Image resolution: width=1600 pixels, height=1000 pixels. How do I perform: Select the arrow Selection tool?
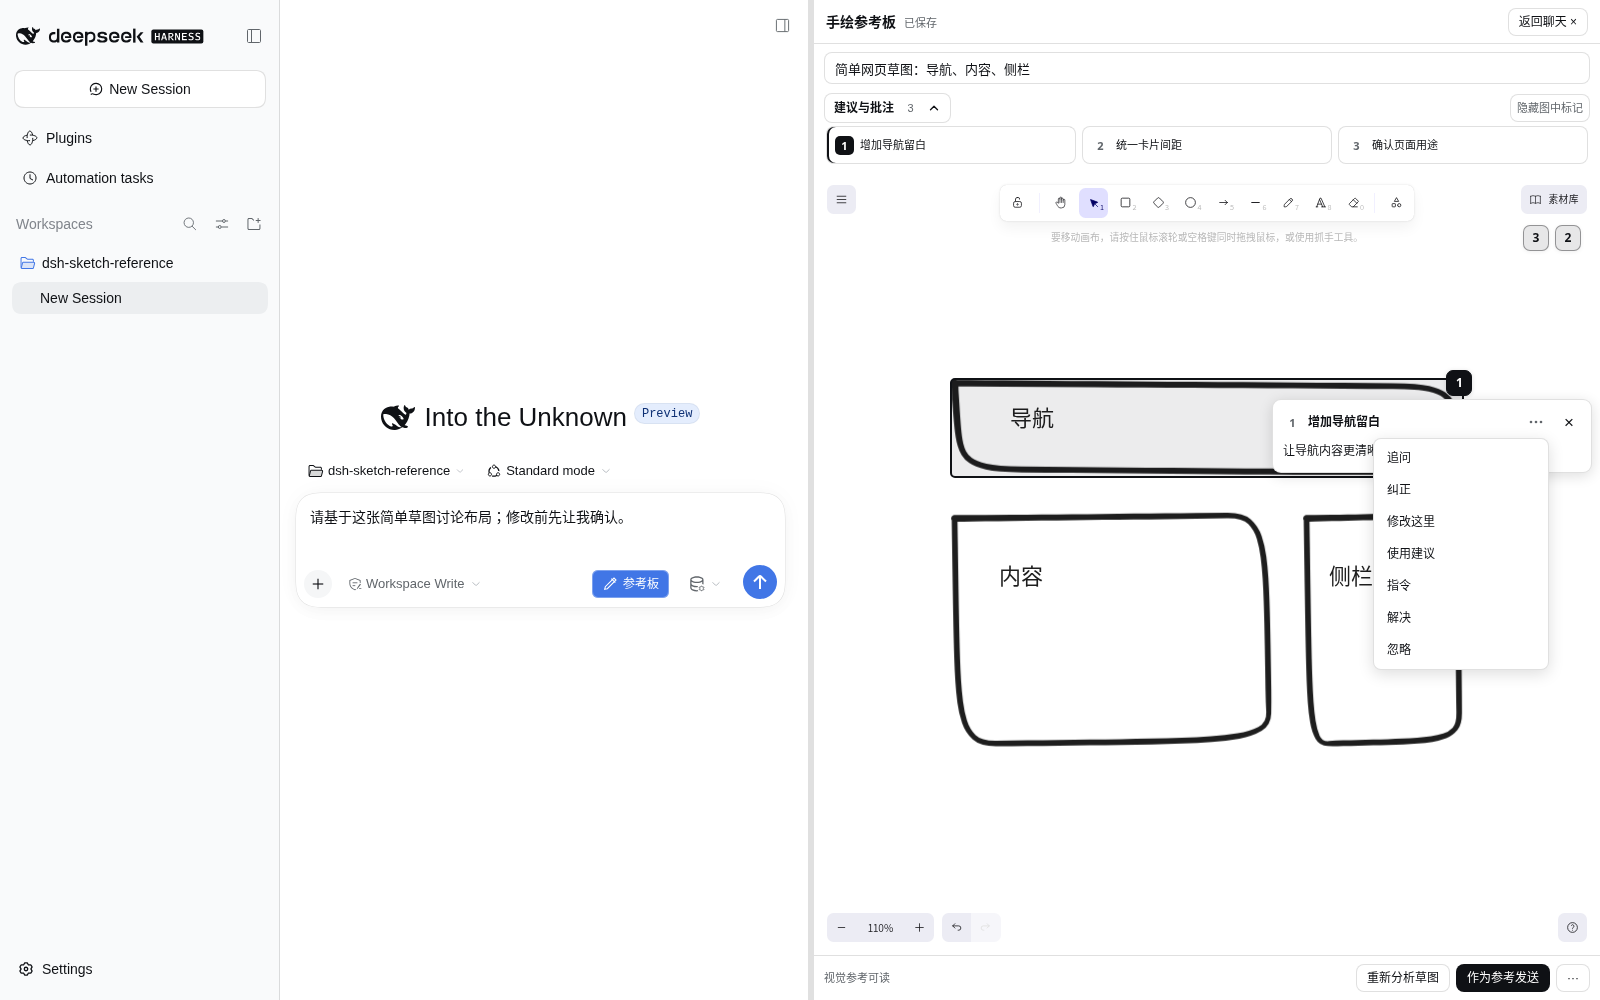pyautogui.click(x=1093, y=203)
